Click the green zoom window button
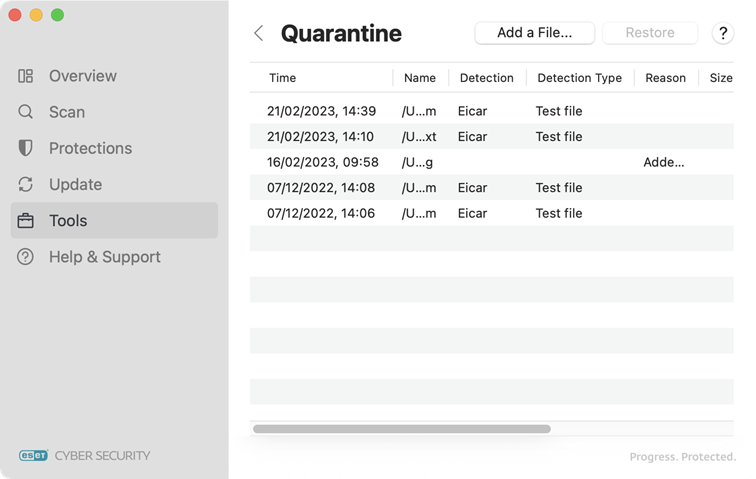 pyautogui.click(x=57, y=15)
